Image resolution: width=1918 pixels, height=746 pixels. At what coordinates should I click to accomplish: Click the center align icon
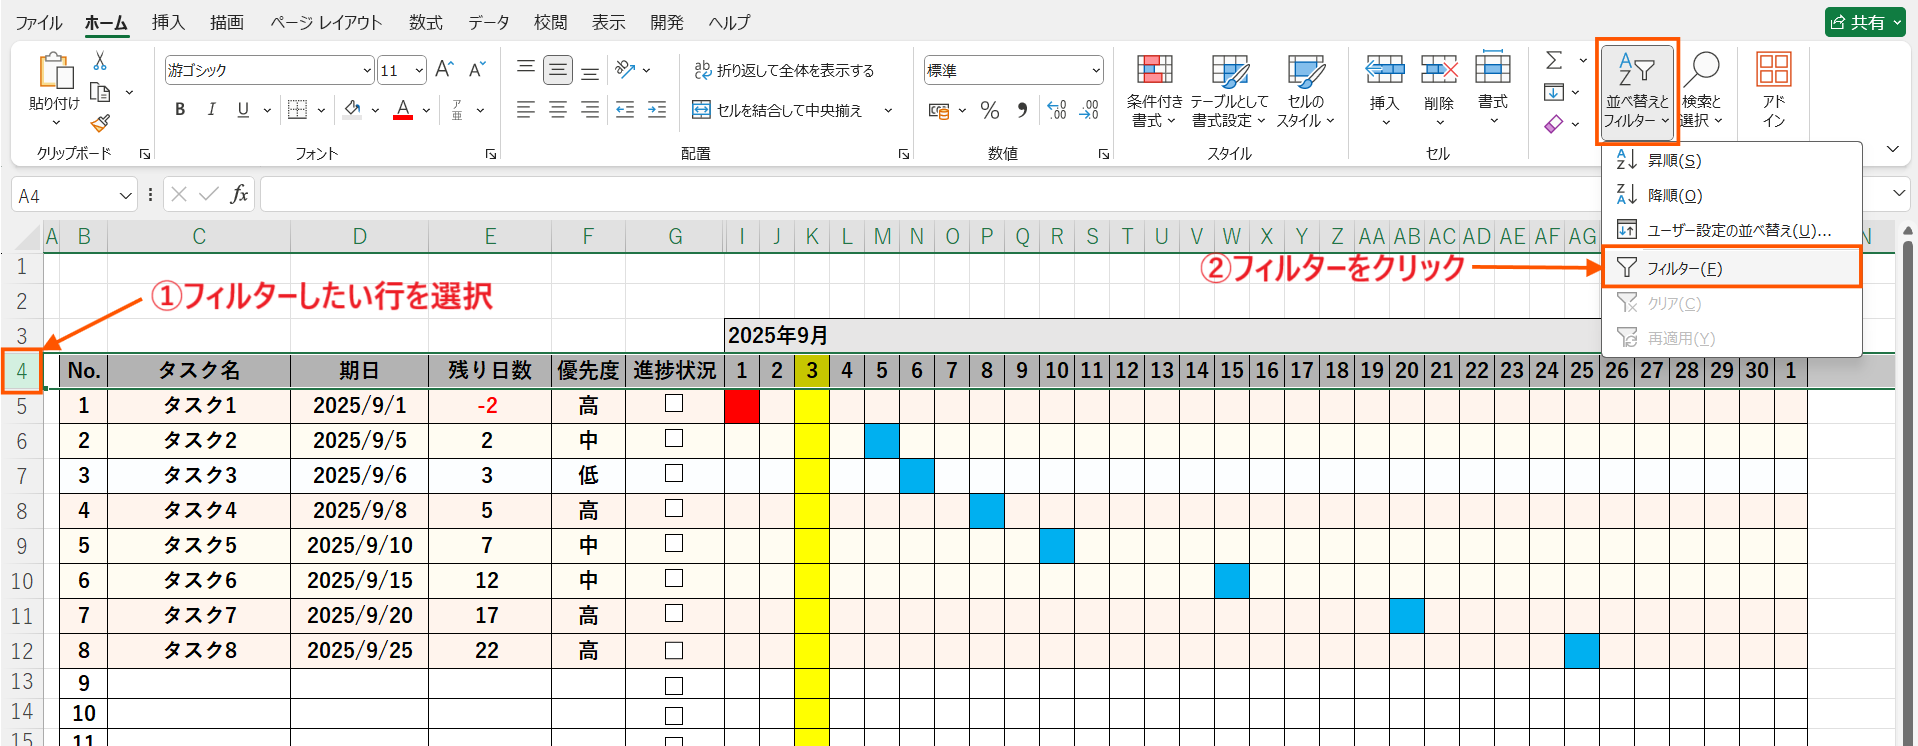(558, 110)
